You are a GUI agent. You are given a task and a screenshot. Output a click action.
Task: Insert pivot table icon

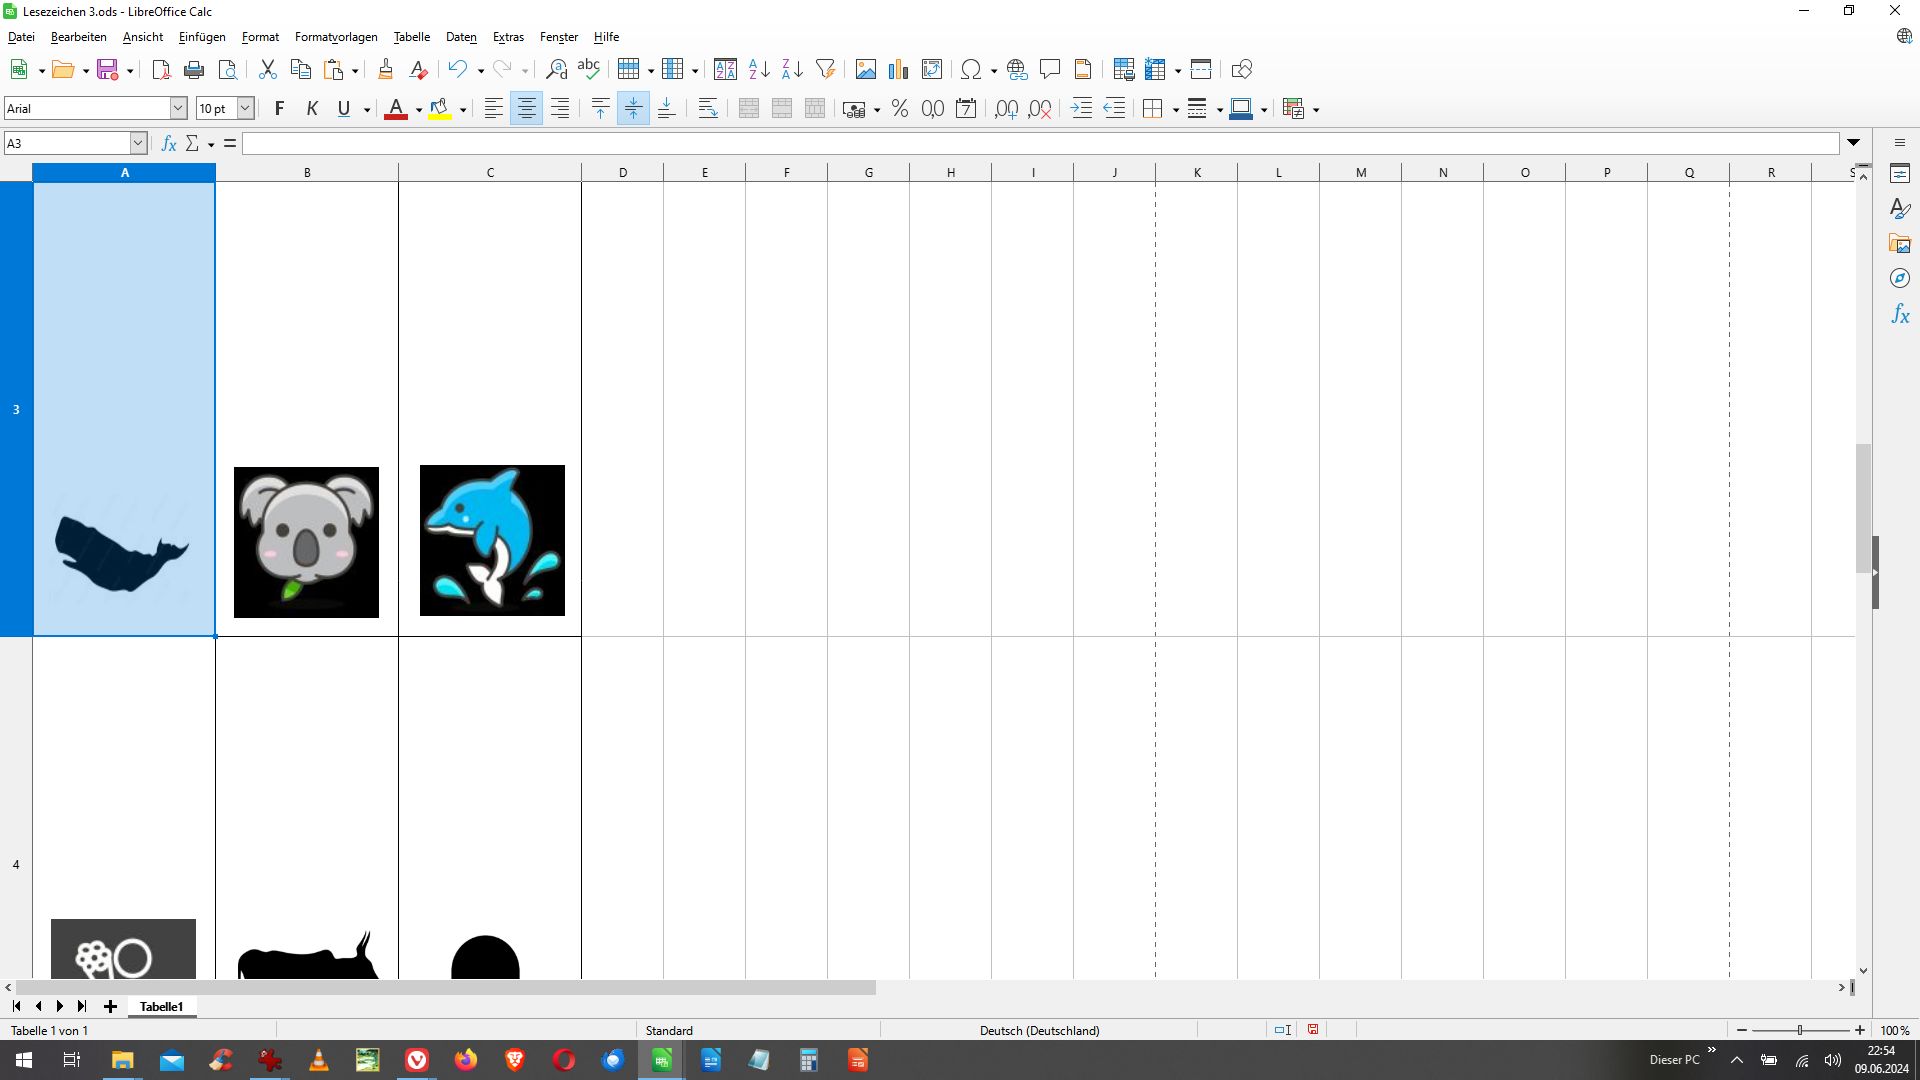(x=932, y=69)
